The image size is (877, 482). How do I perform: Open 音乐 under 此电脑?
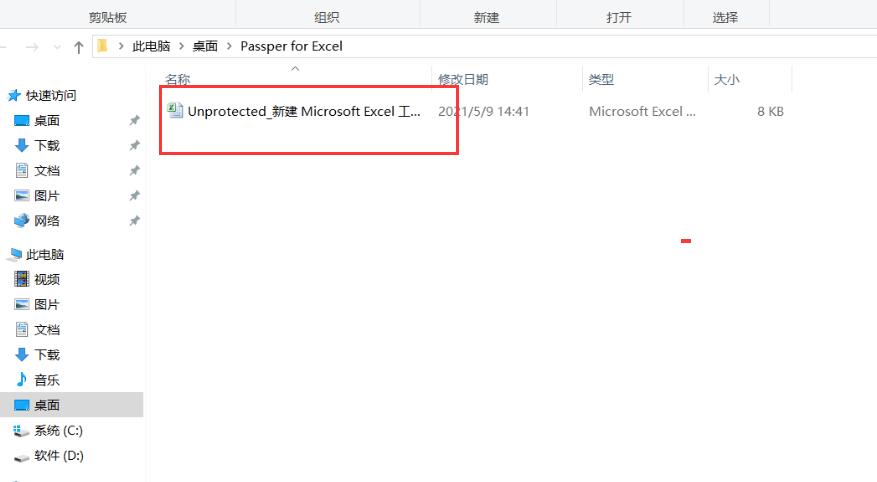47,380
